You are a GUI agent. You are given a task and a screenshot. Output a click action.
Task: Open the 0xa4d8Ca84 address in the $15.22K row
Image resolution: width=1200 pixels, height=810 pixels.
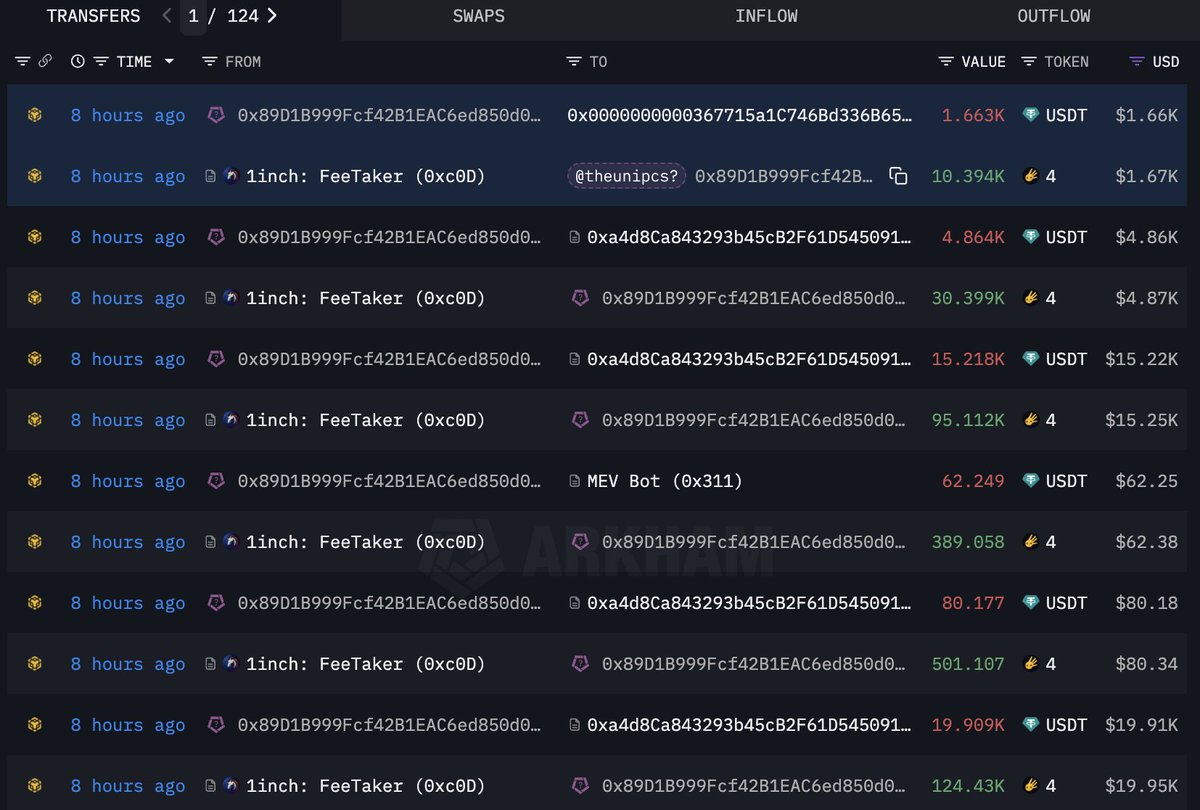point(749,359)
